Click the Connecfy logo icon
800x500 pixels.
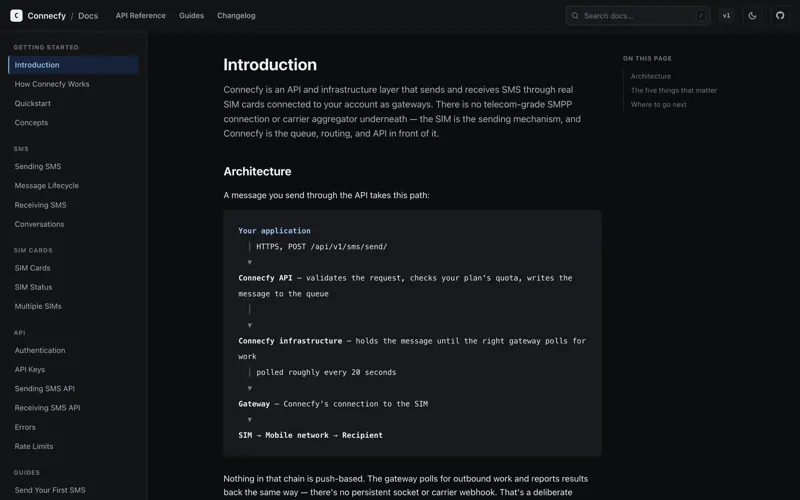coord(16,16)
